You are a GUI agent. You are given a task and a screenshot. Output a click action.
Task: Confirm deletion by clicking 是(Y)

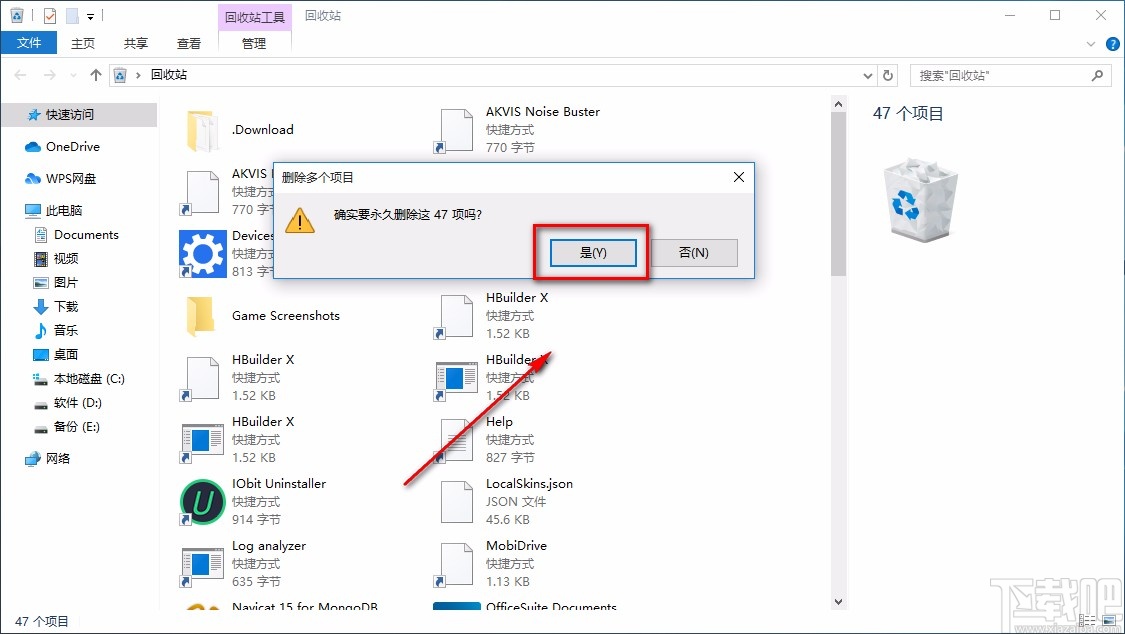pos(592,253)
